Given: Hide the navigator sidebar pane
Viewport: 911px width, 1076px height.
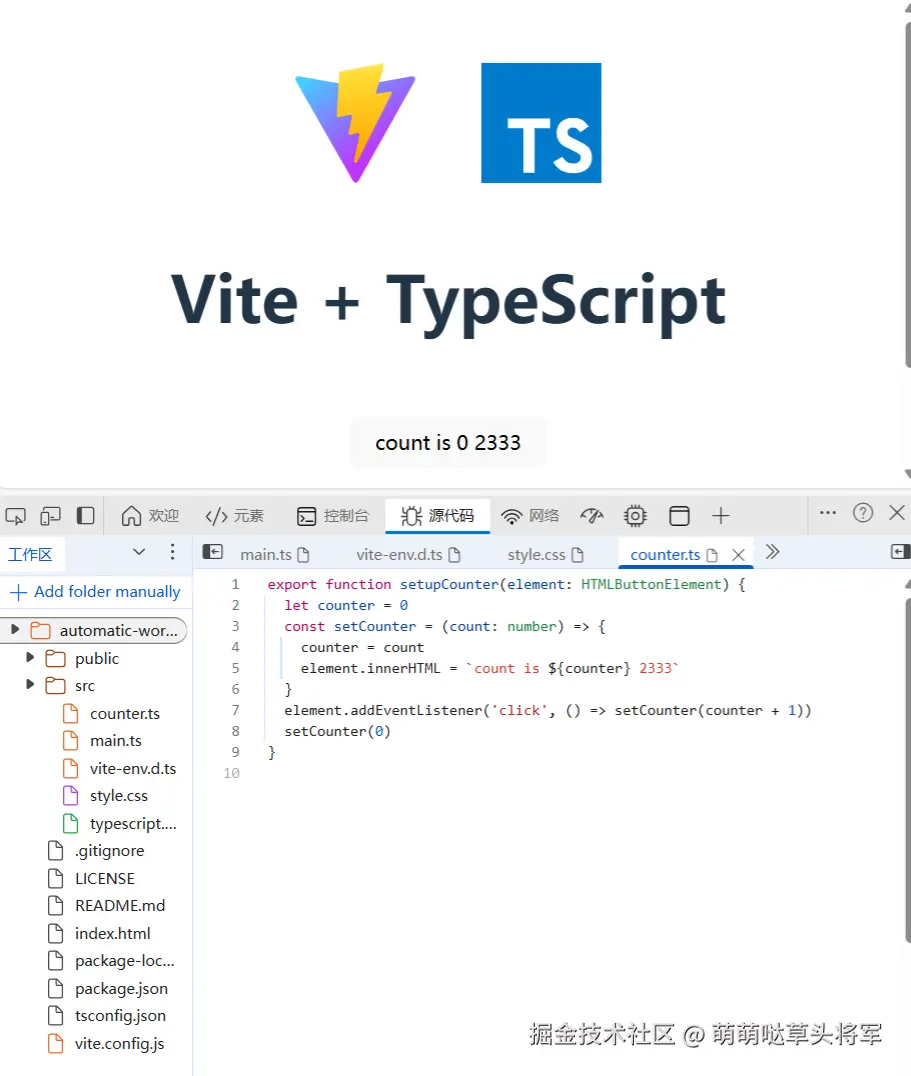Looking at the screenshot, I should [x=213, y=552].
